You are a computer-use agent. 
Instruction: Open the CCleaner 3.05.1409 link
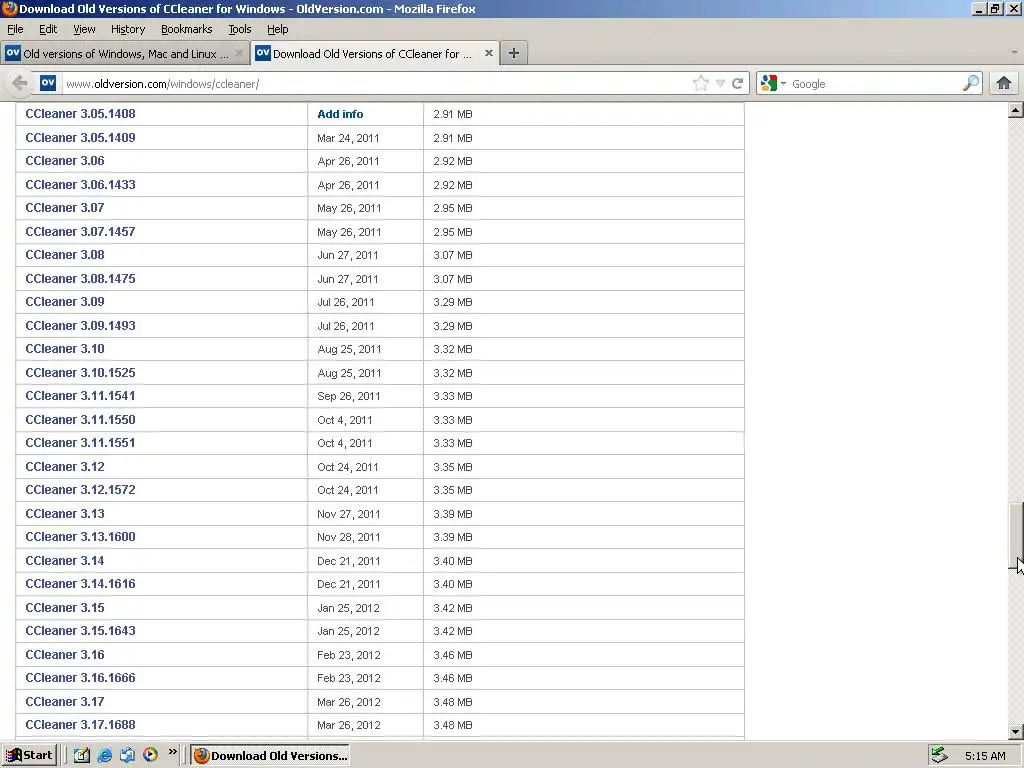[x=80, y=138]
